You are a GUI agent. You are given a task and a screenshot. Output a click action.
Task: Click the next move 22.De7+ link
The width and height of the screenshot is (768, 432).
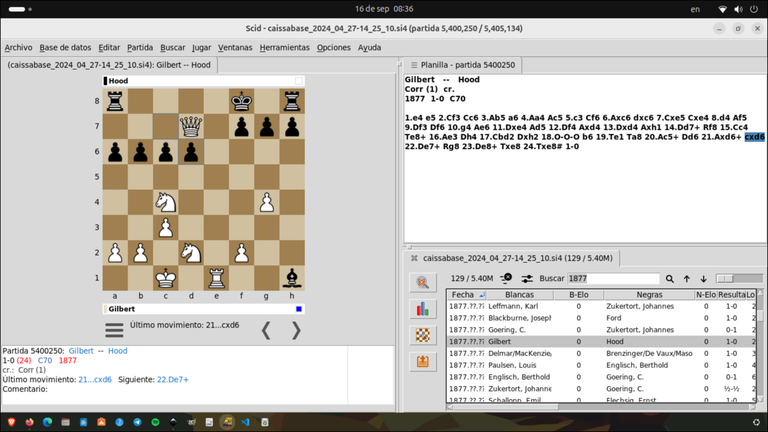pyautogui.click(x=172, y=380)
